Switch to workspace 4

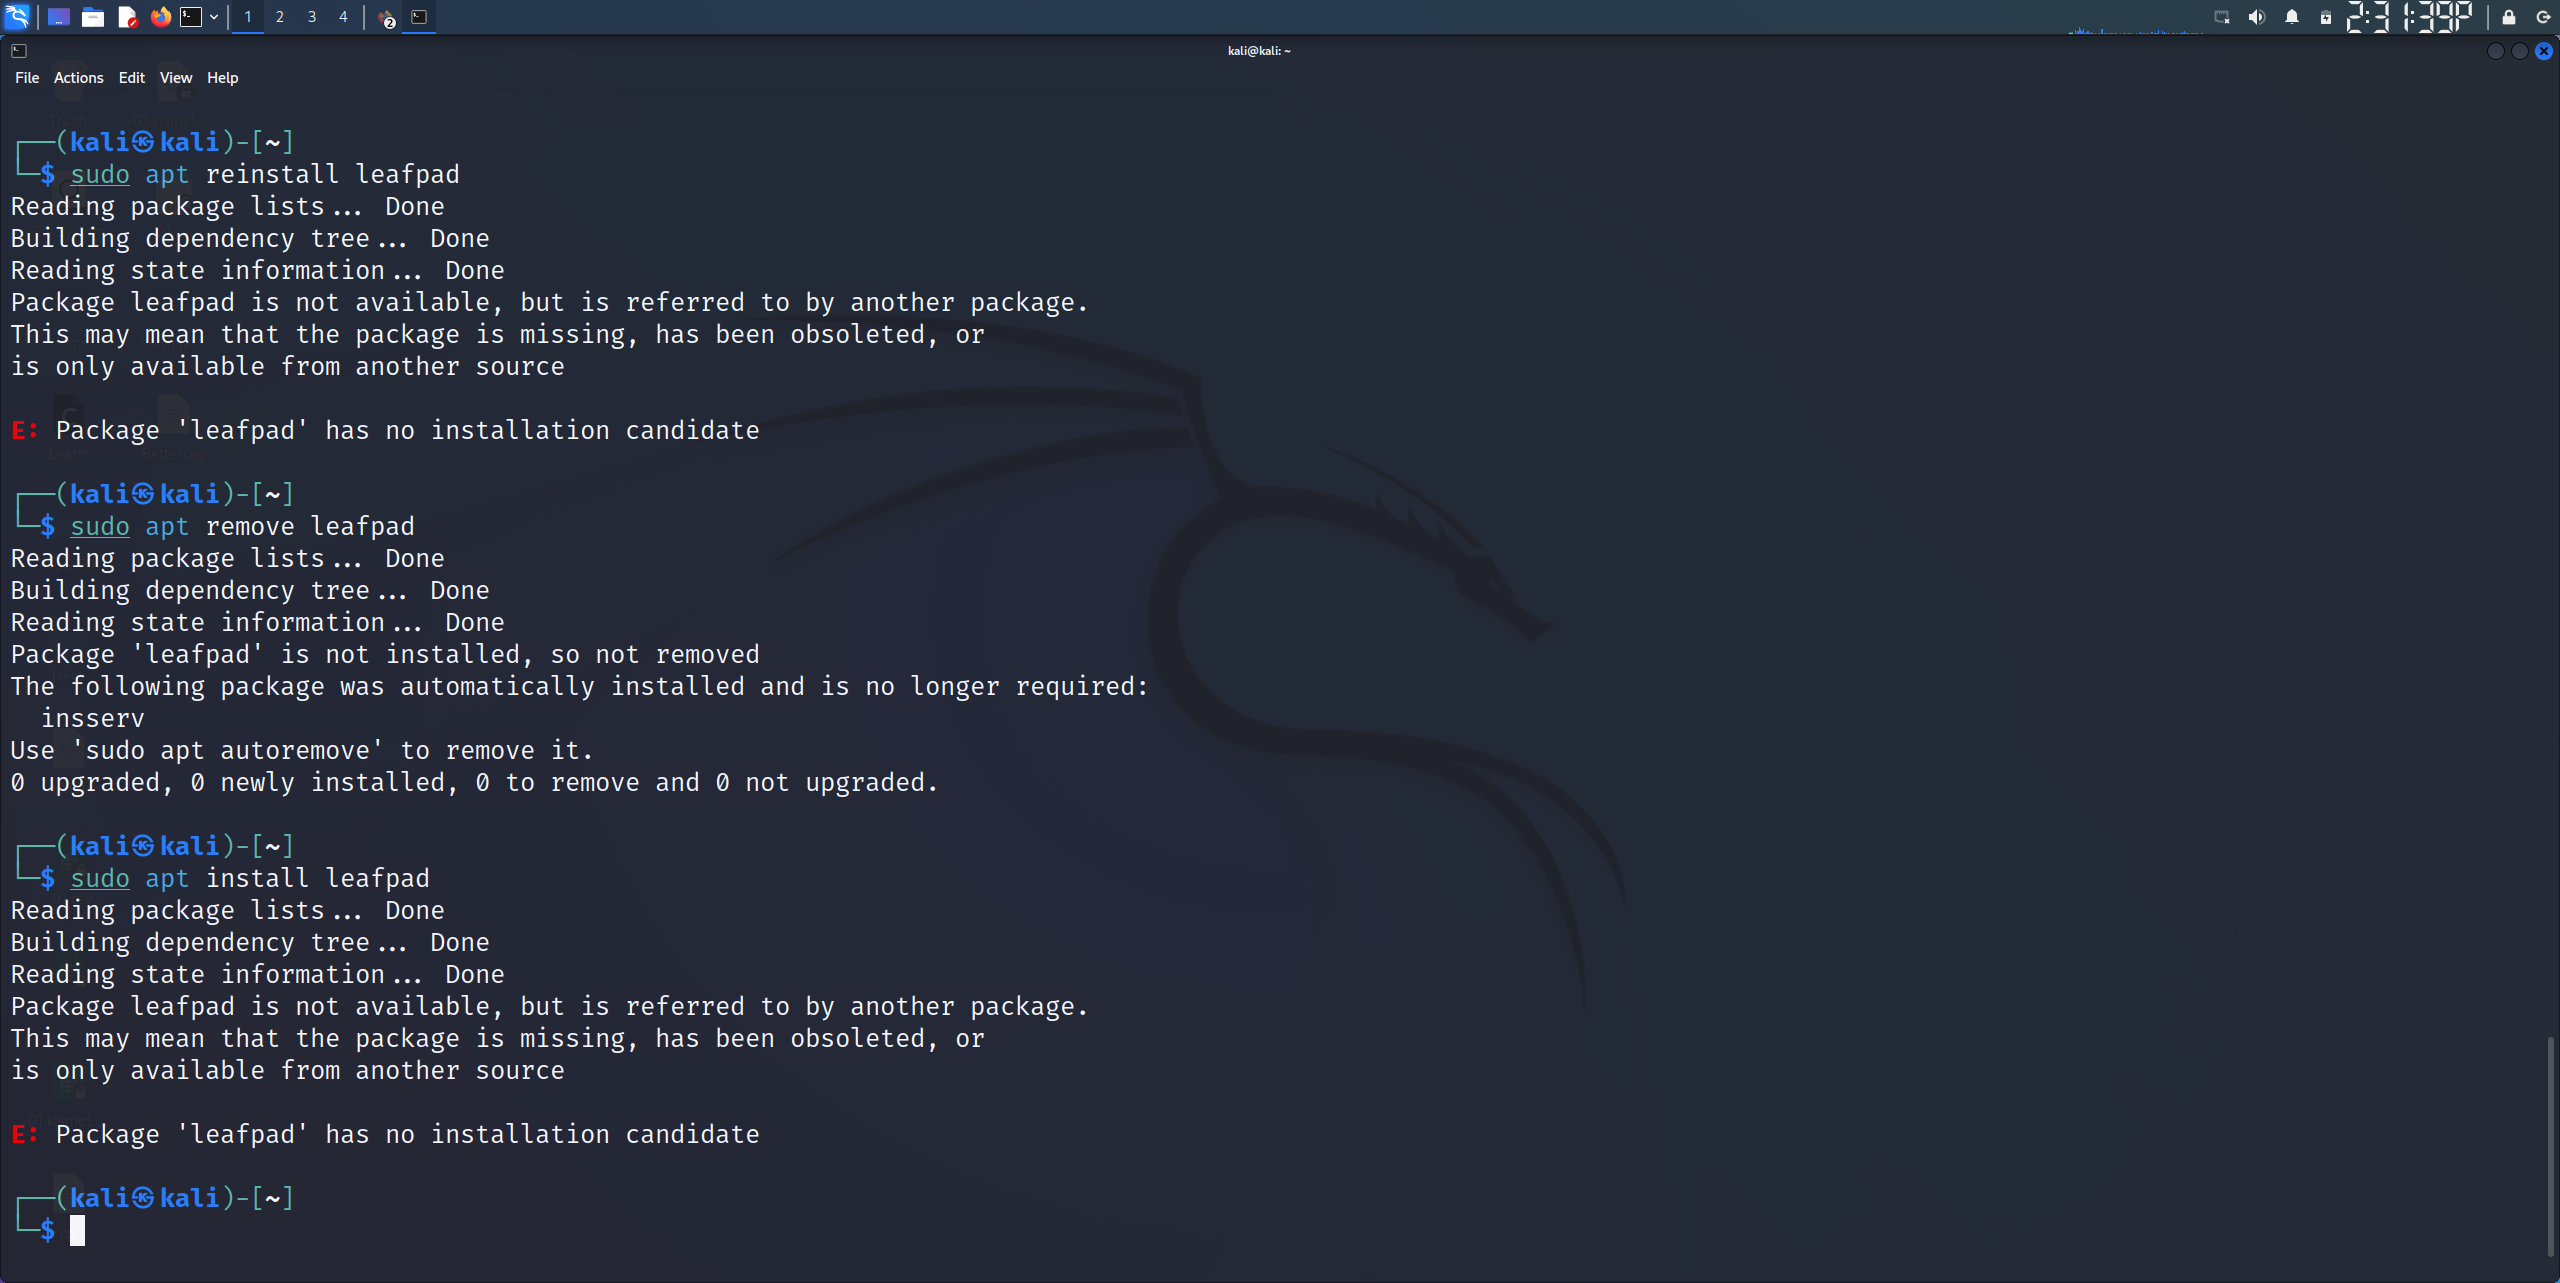point(343,17)
